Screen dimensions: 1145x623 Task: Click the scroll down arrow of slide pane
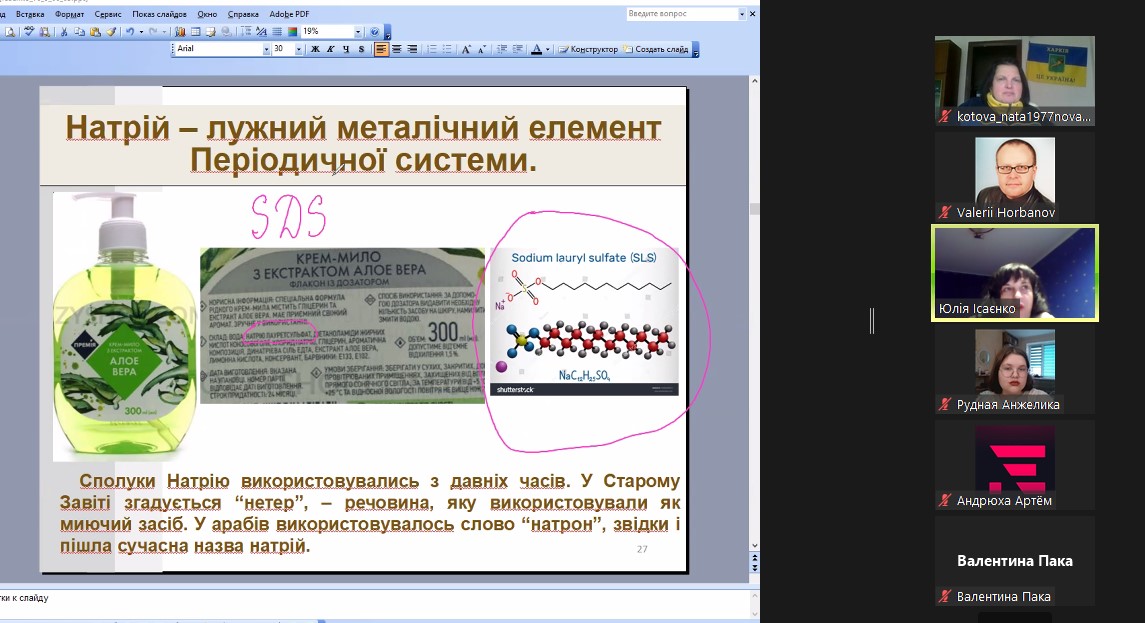pos(754,546)
